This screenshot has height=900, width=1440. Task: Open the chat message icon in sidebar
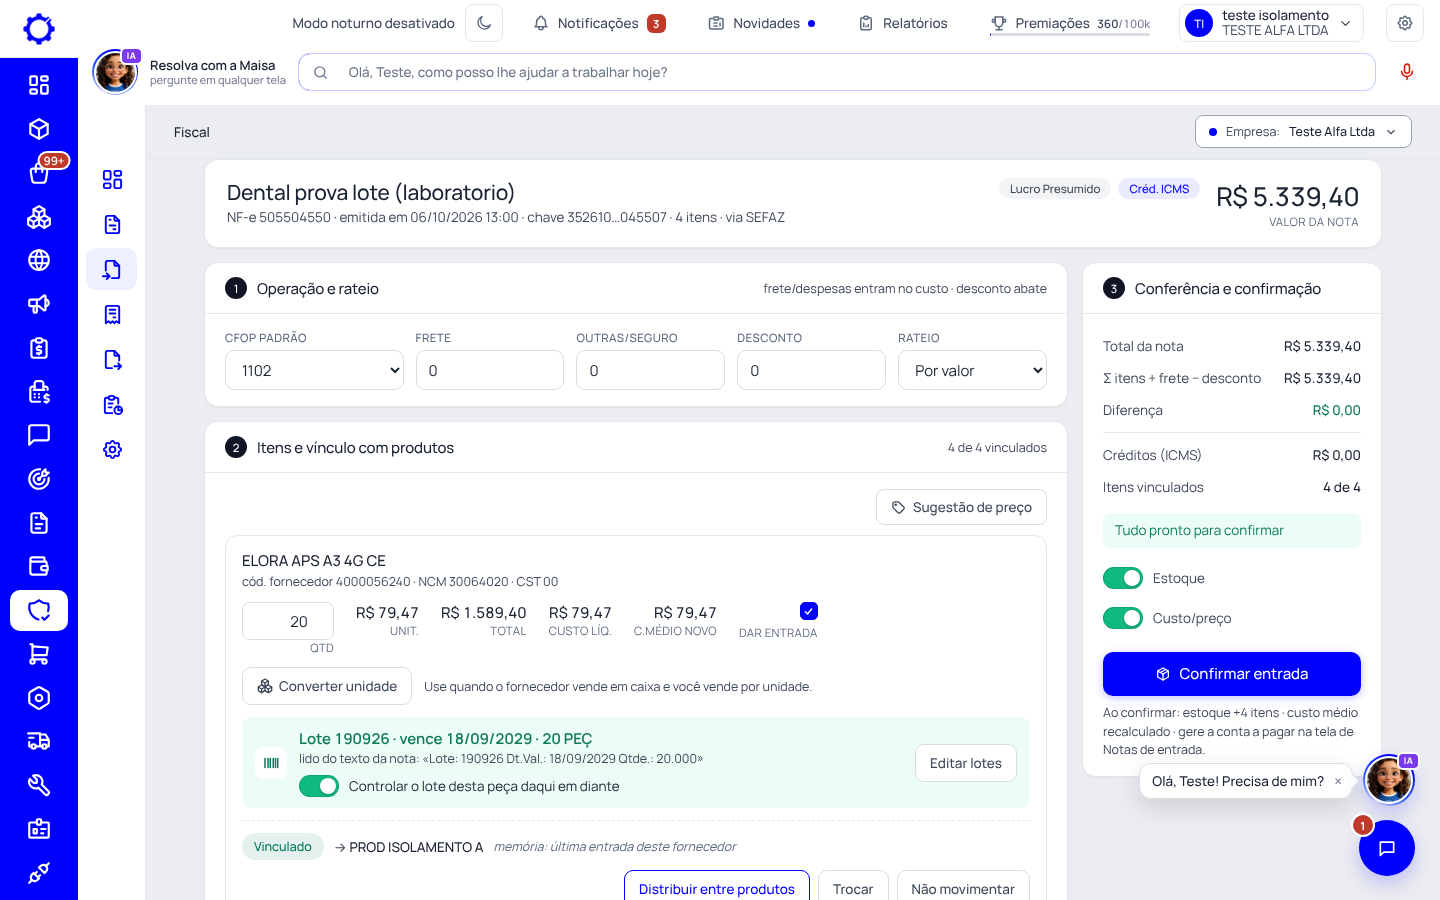pos(39,435)
